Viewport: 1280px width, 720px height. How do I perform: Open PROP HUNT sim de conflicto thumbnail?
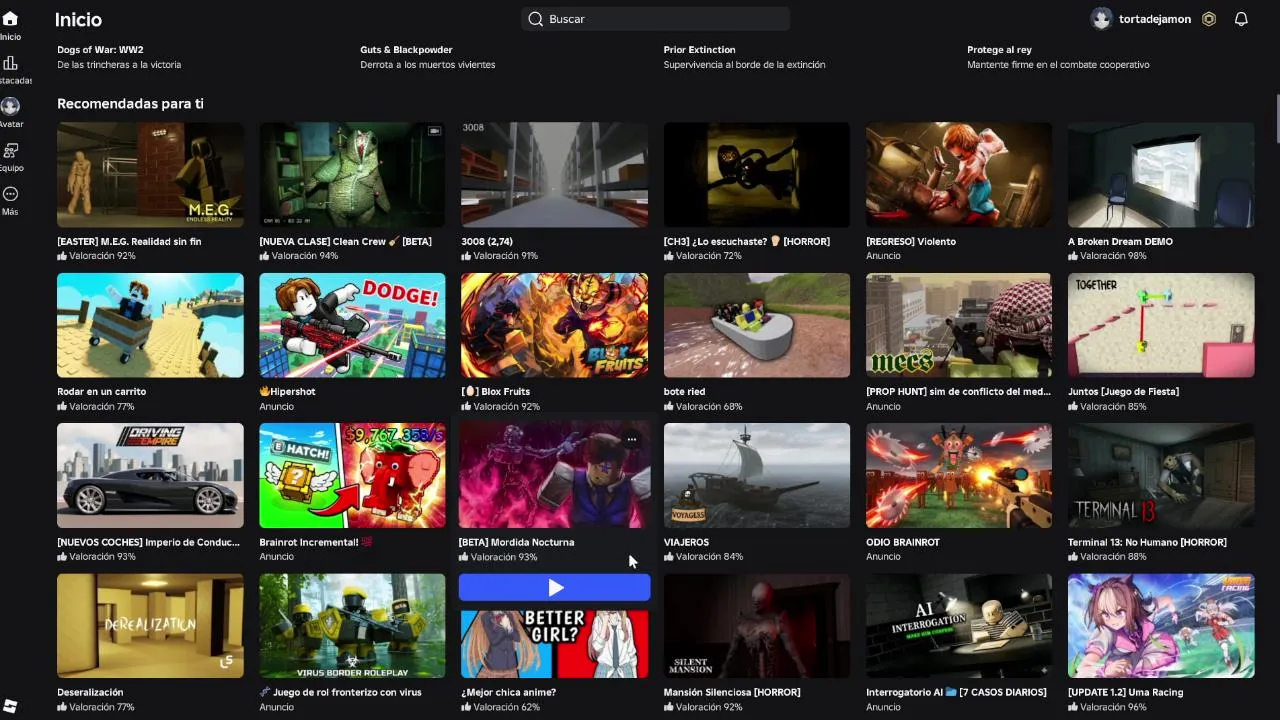pos(959,325)
